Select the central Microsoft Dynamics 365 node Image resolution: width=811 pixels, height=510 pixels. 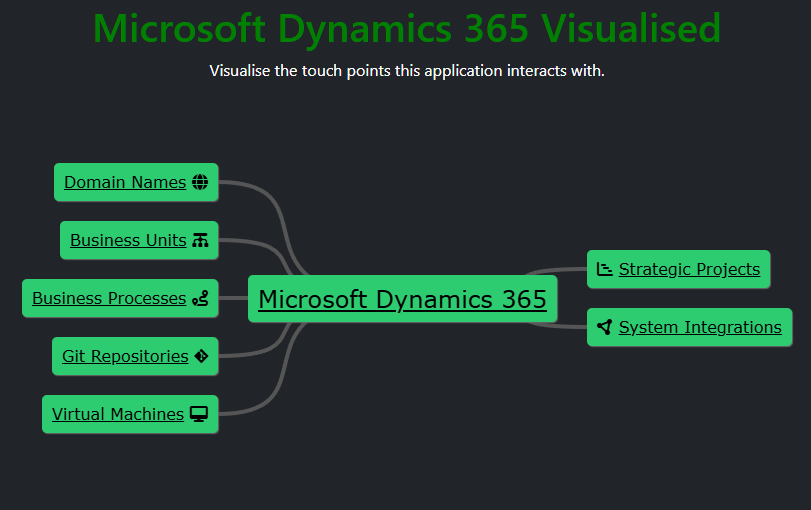tap(402, 299)
